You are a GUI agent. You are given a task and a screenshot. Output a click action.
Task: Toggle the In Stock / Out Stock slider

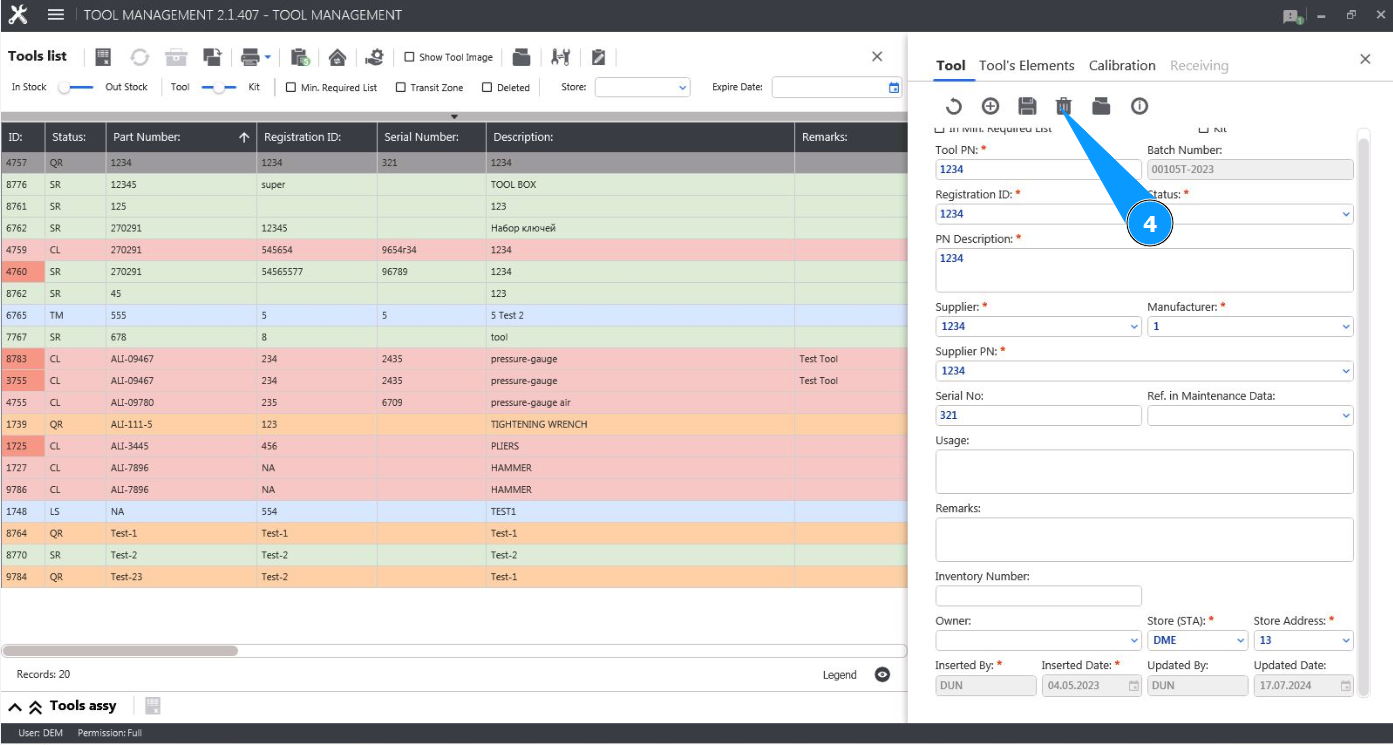(76, 88)
